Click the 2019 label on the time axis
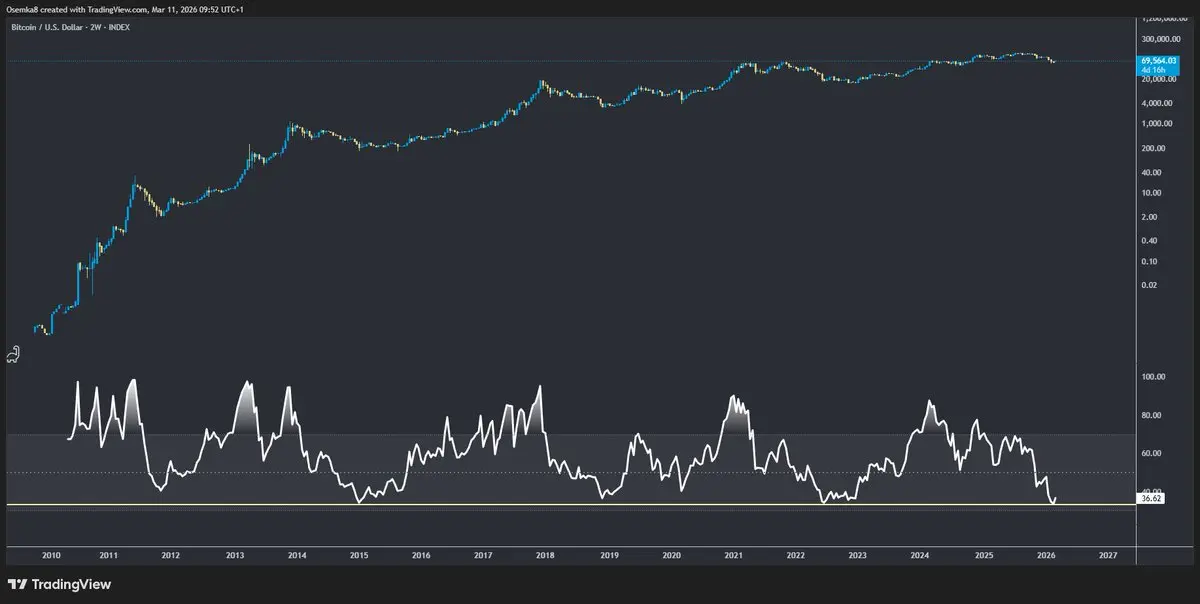Image resolution: width=1200 pixels, height=604 pixels. pos(608,554)
